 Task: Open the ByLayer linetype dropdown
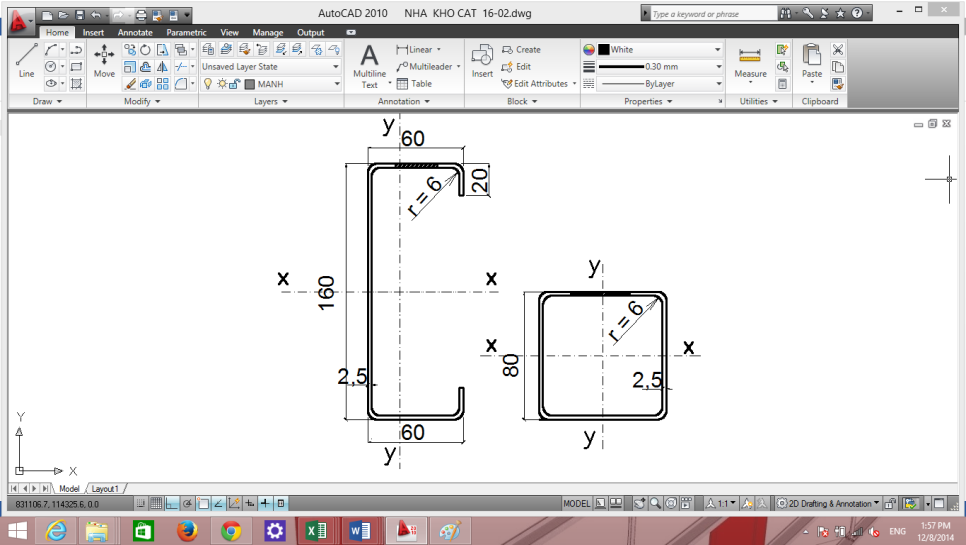659,84
